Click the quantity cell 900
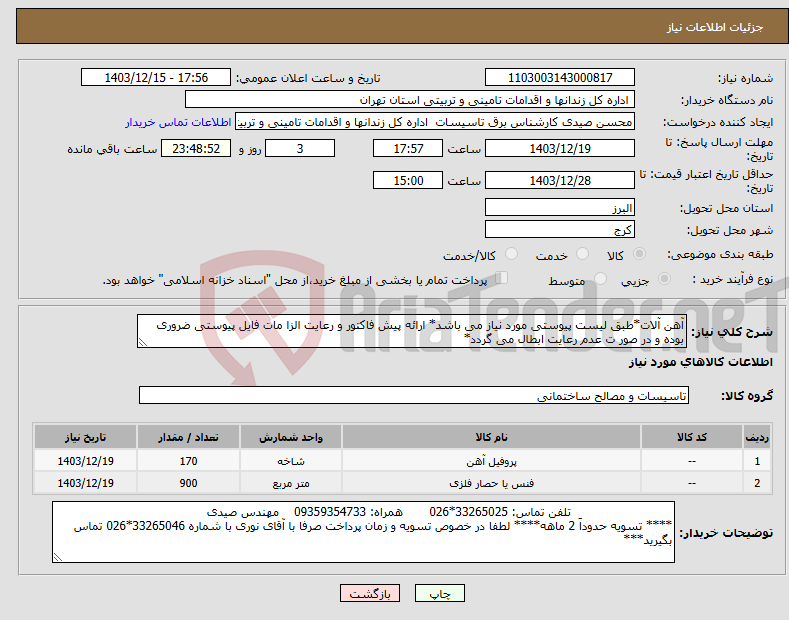789x620 pixels. (x=188, y=483)
